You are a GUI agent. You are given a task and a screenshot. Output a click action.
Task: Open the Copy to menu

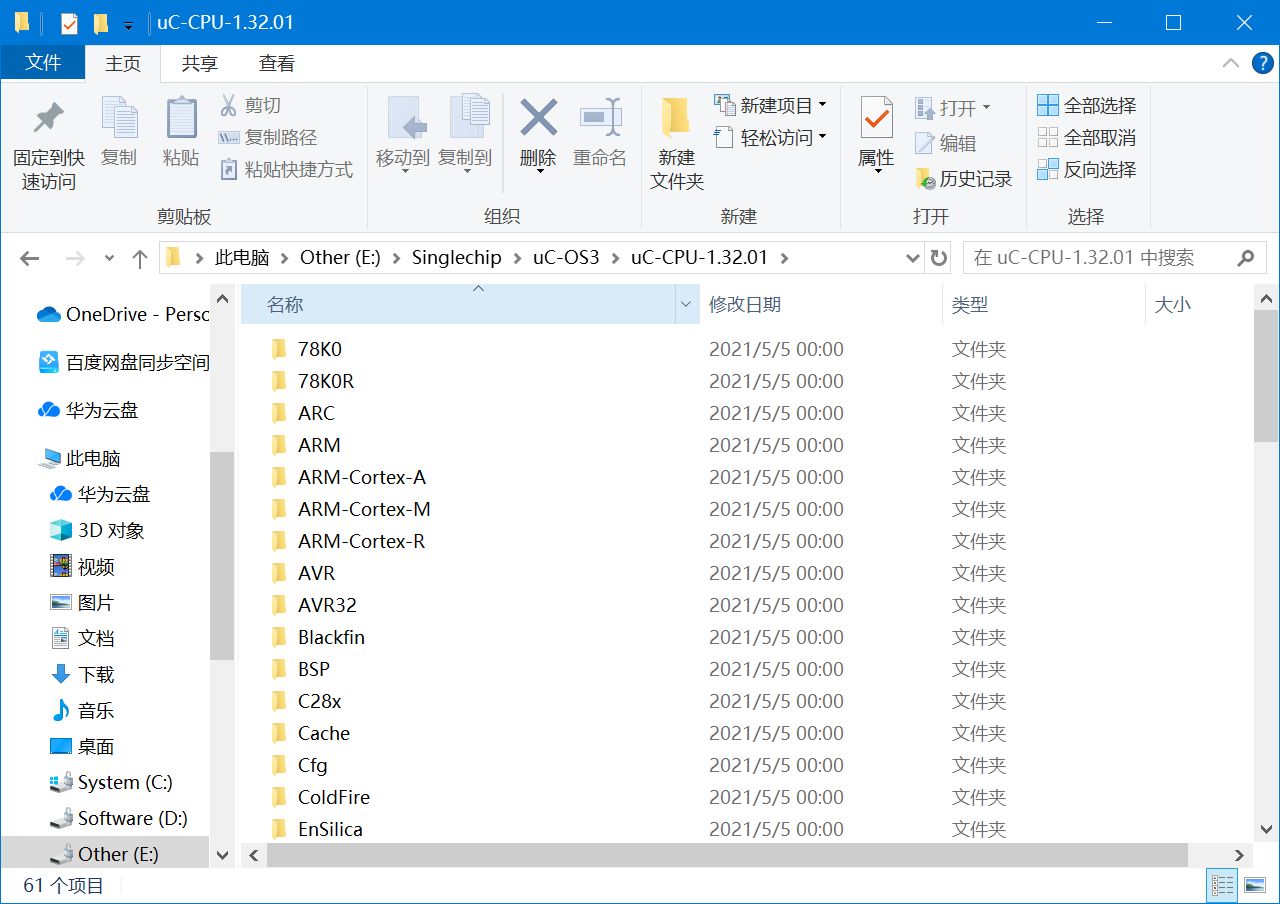(x=465, y=135)
